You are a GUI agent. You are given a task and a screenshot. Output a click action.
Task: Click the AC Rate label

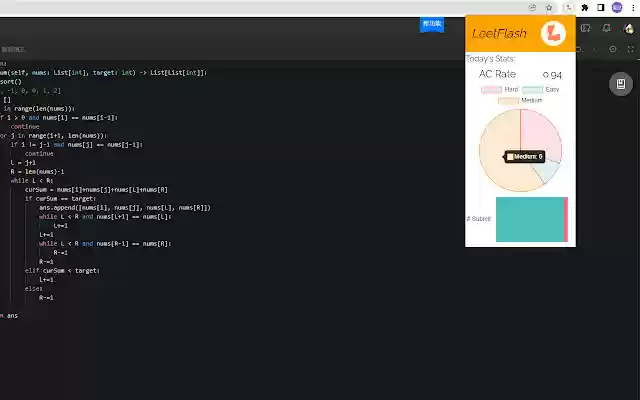point(497,74)
